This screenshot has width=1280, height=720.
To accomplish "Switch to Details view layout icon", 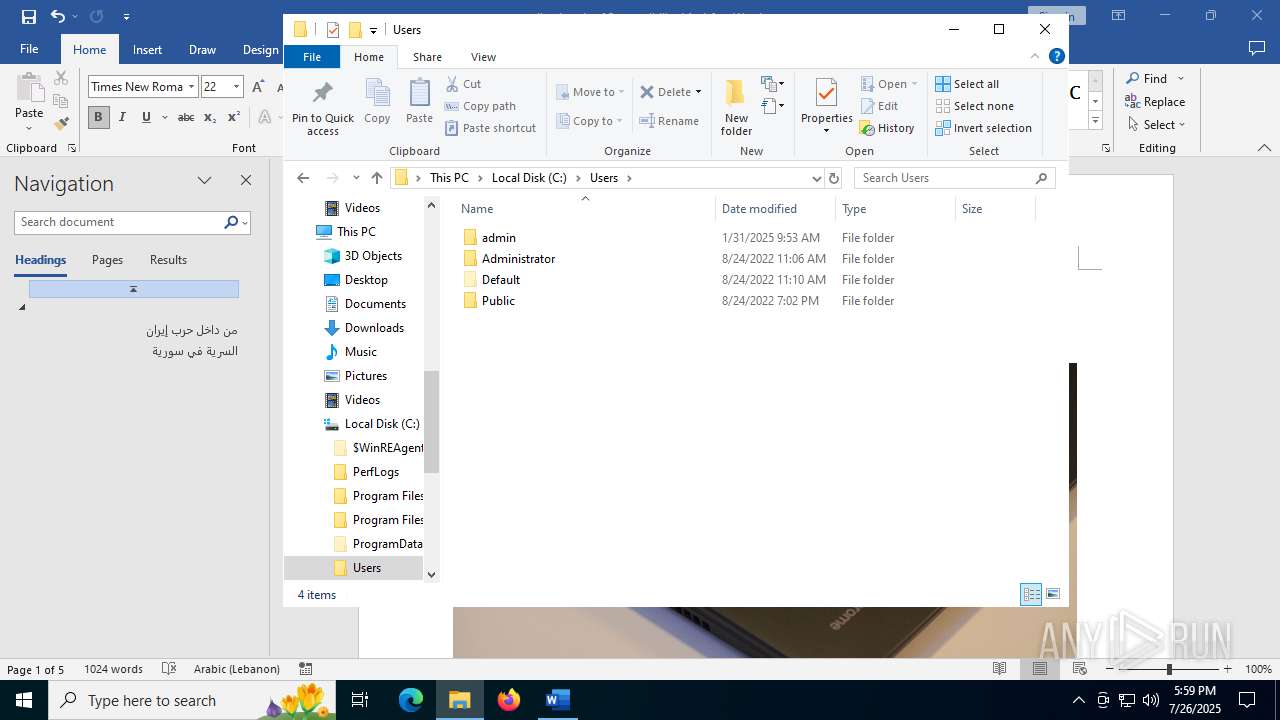I will (1031, 594).
